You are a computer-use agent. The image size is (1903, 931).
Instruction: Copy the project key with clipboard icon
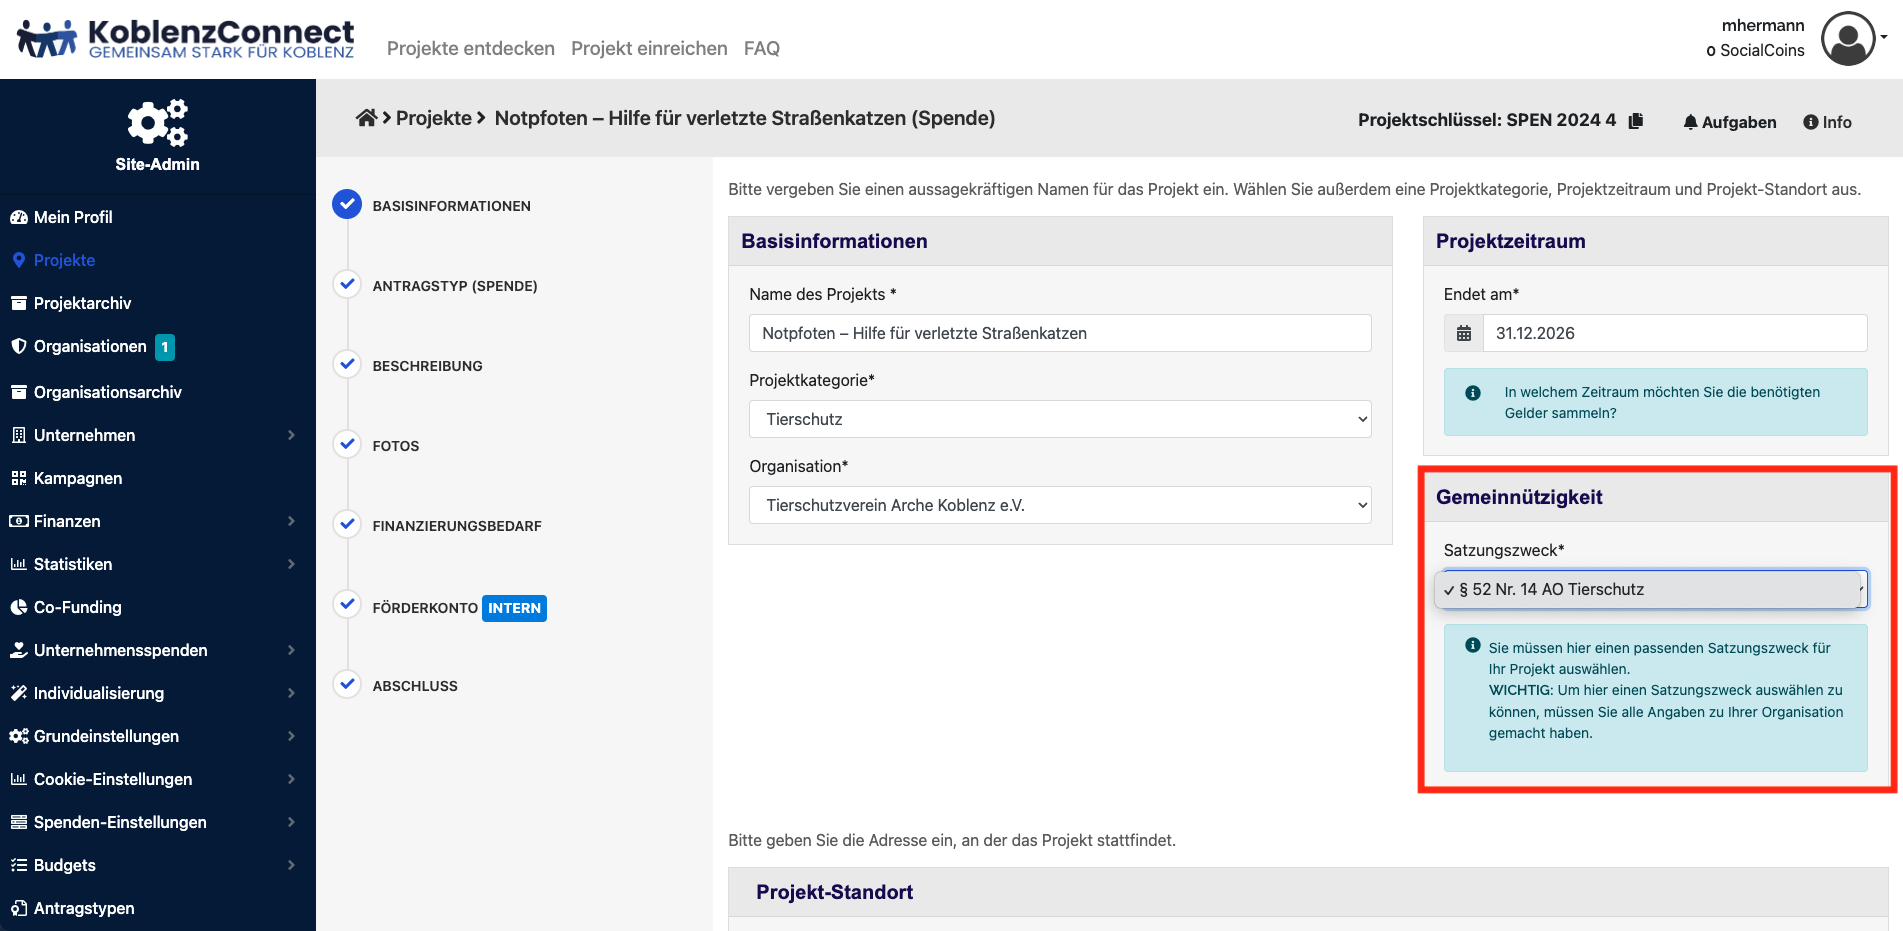(1636, 121)
